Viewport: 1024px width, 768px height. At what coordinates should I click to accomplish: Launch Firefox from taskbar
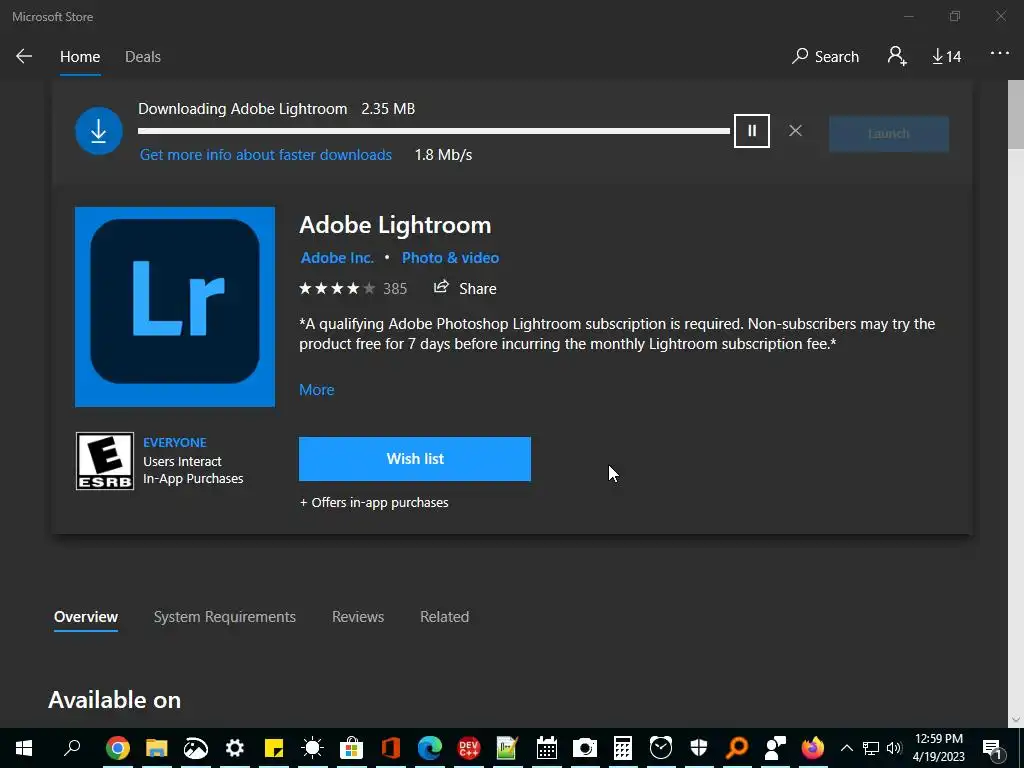pyautogui.click(x=813, y=748)
